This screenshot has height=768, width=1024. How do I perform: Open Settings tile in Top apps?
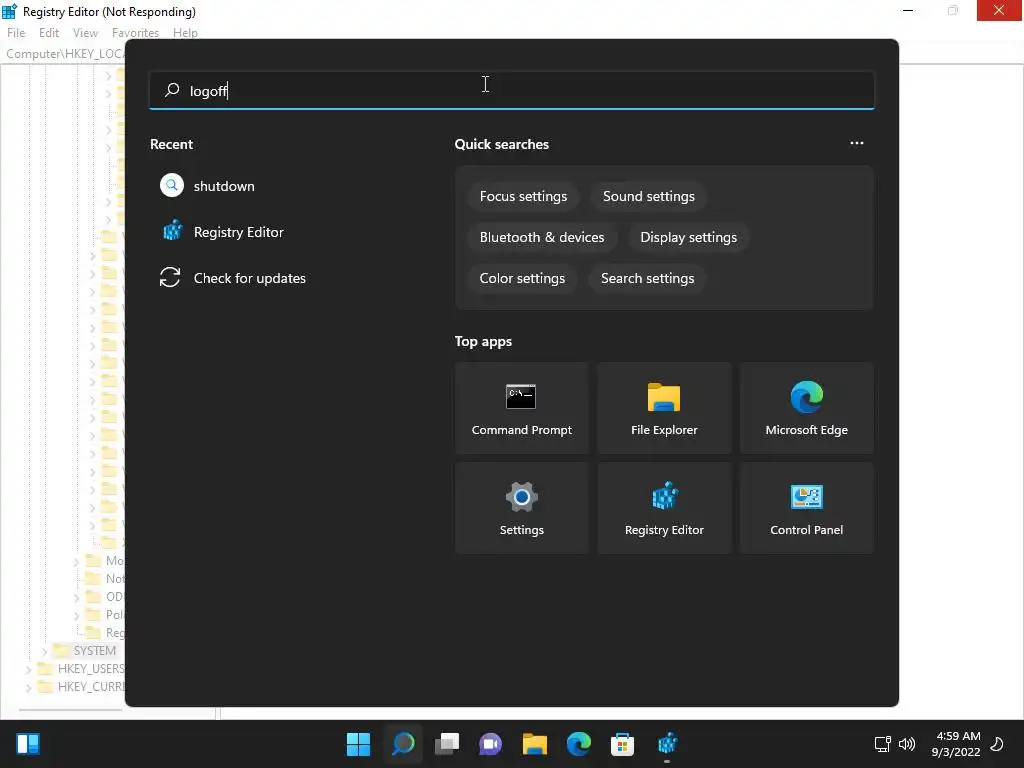tap(521, 508)
